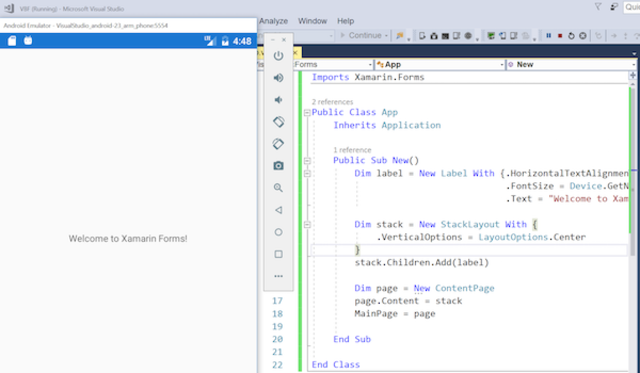Minimize the emulator toolbar panel
This screenshot has height=373, width=640.
pos(273,40)
